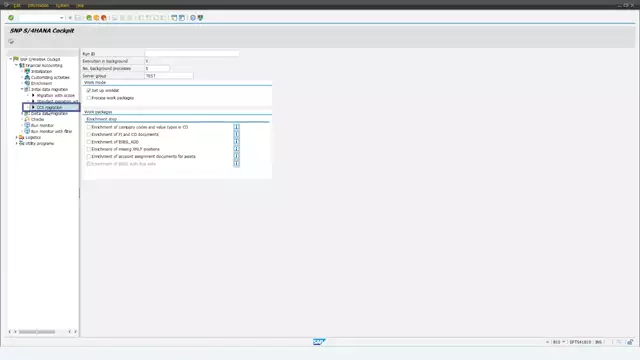Select Customizing activities tree item
The image size is (640, 360).
coord(50,77)
